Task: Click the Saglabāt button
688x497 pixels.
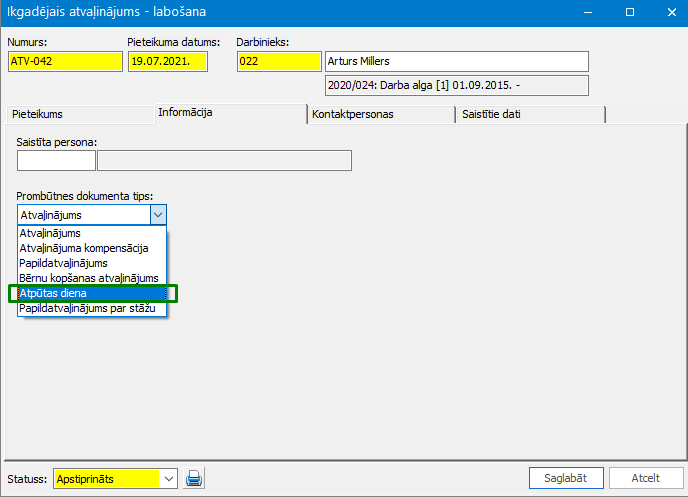Action: (566, 478)
